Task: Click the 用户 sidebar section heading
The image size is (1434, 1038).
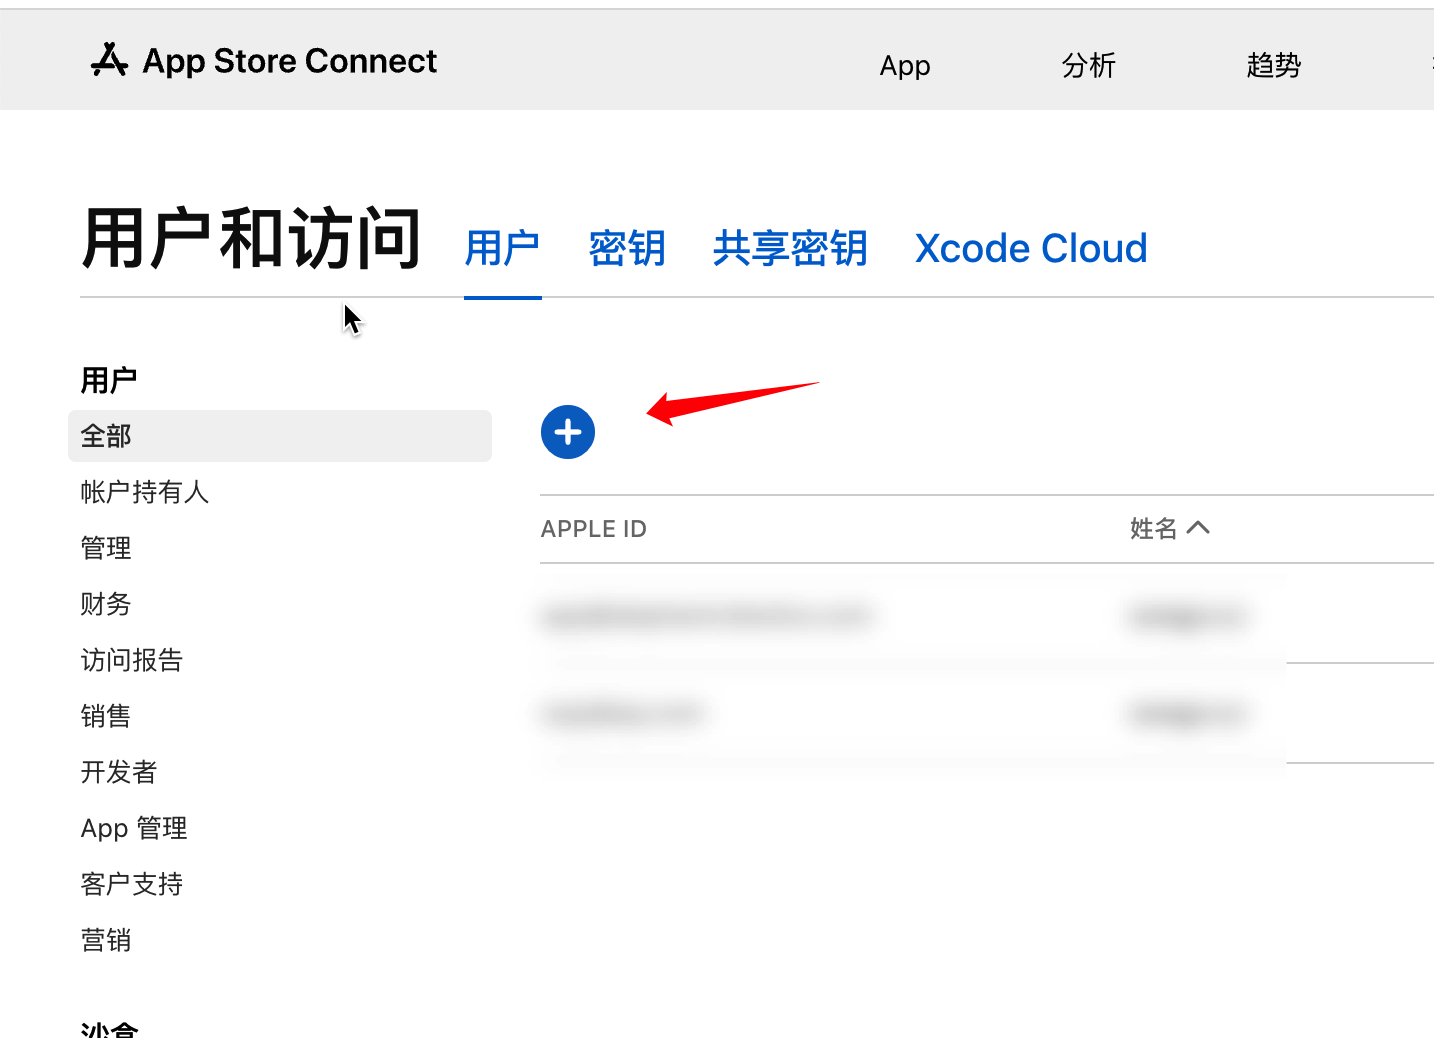Action: tap(109, 380)
